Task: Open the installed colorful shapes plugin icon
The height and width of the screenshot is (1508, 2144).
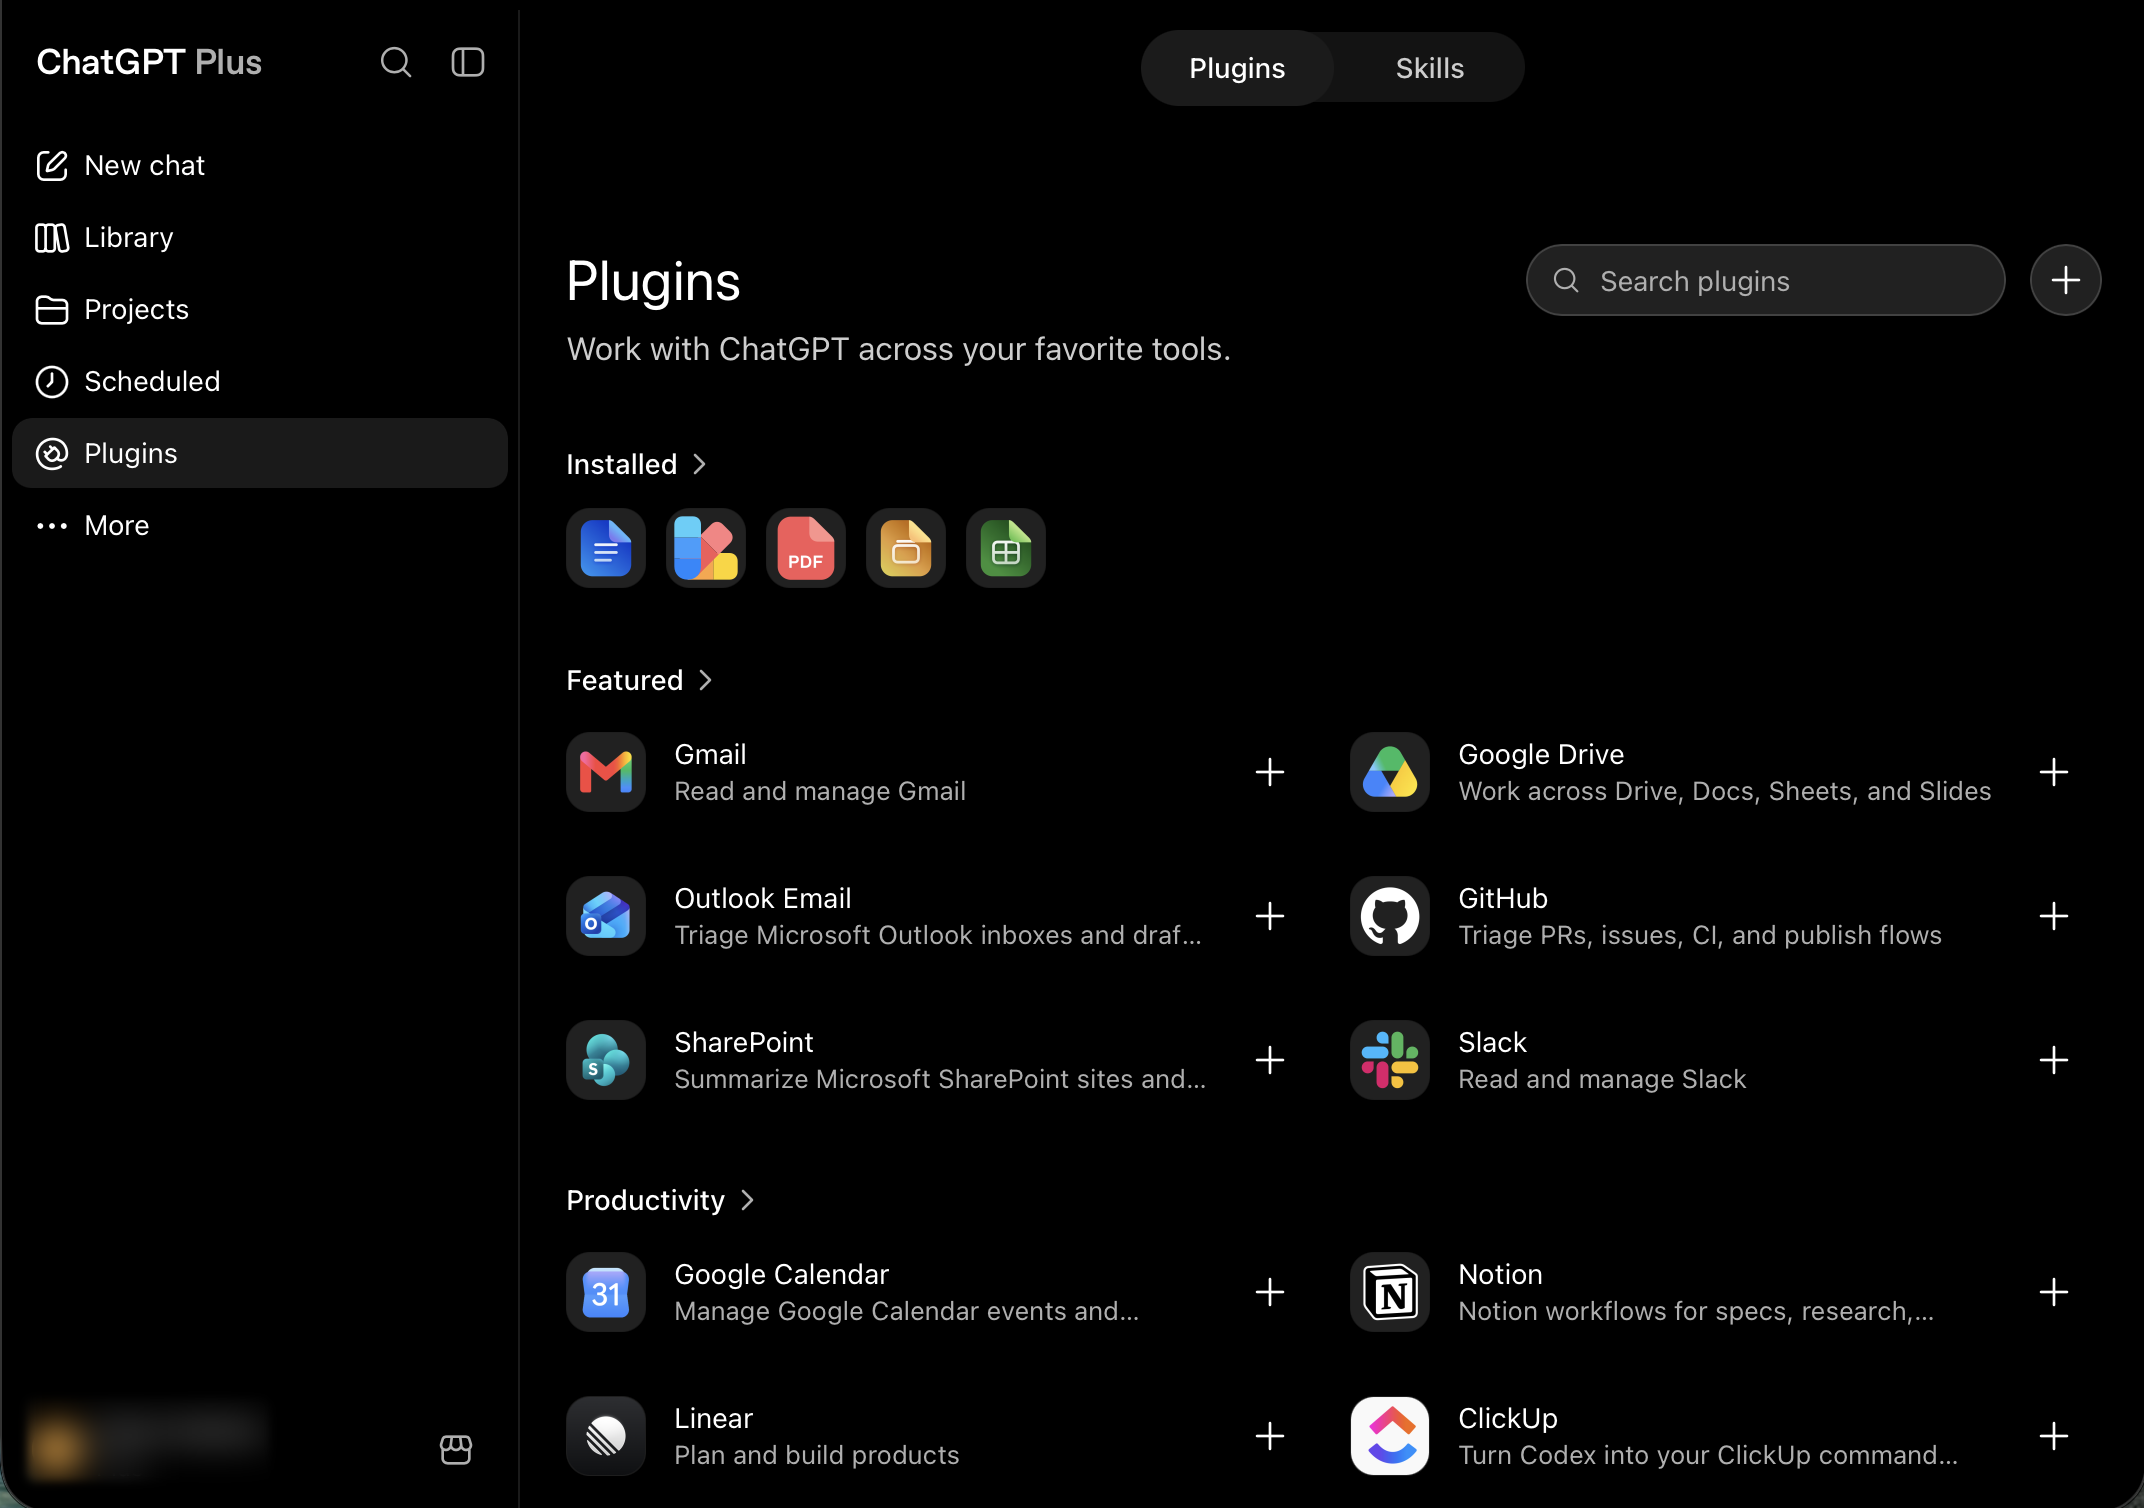Action: (x=706, y=548)
